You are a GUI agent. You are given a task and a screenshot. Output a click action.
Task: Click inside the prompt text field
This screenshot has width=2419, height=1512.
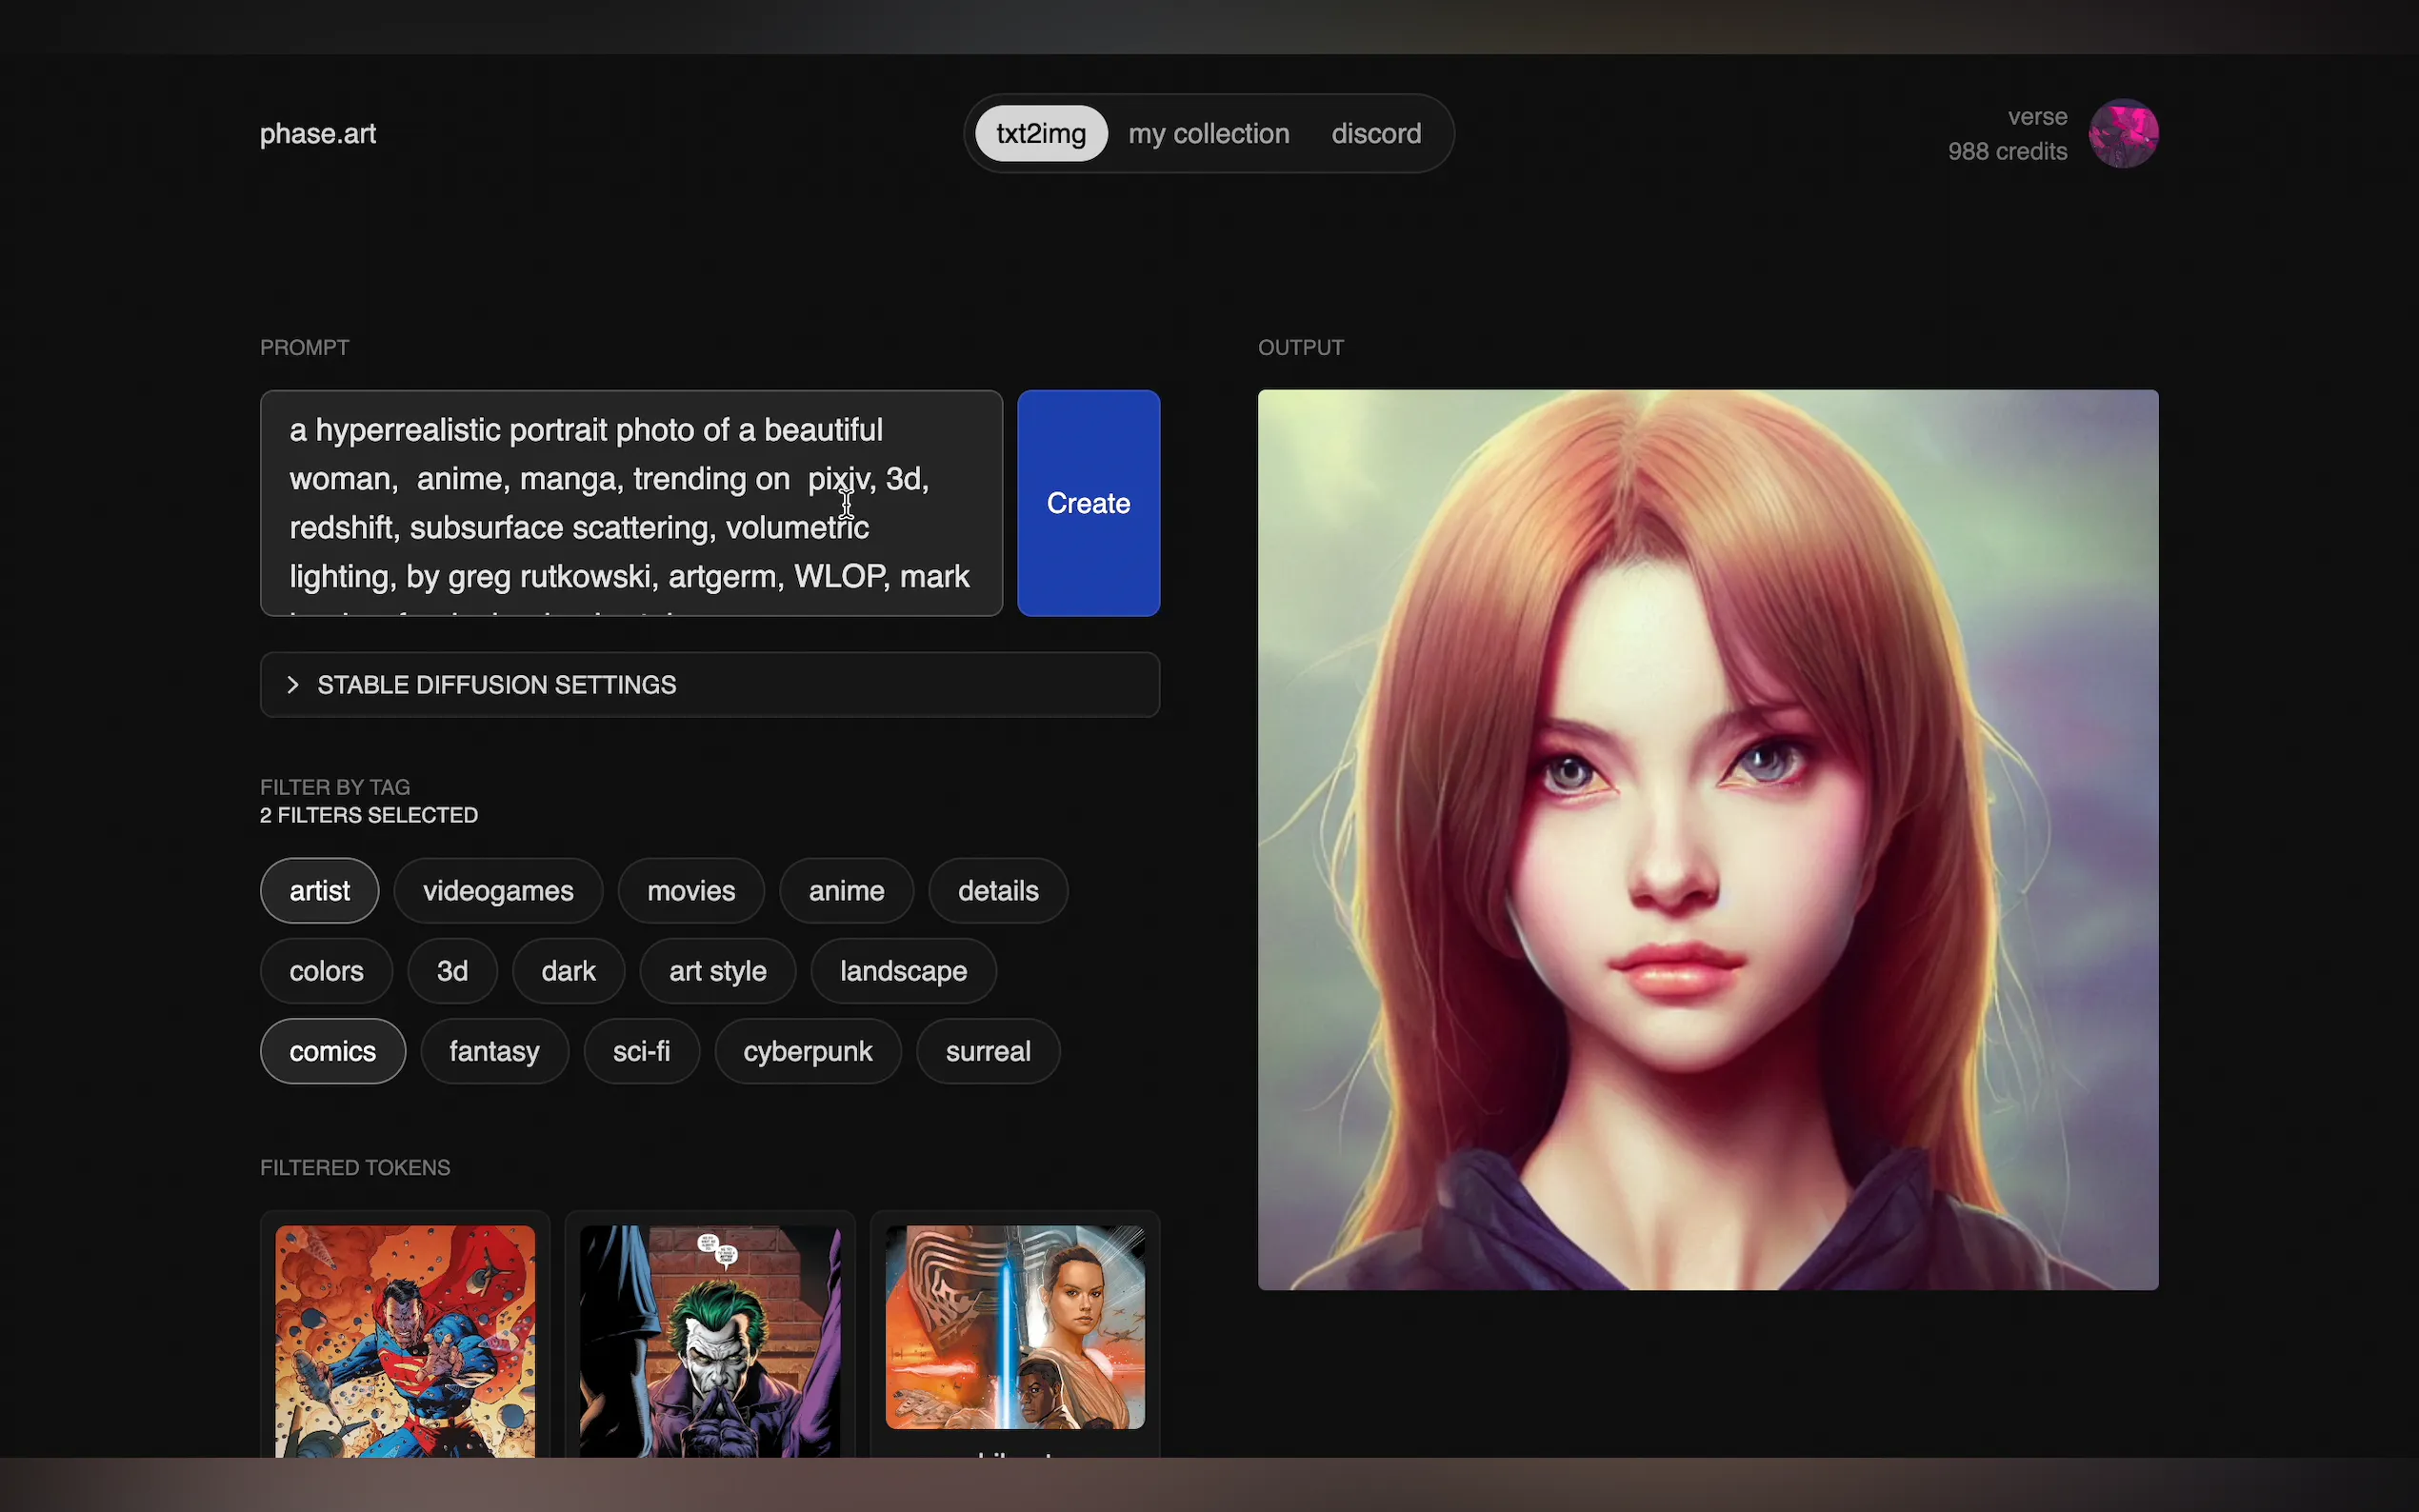pos(630,503)
